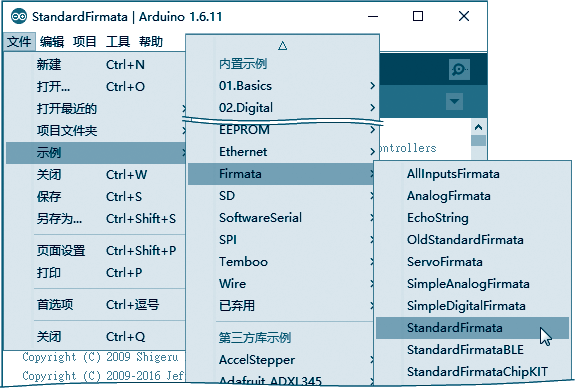Expand the EEPROM examples submenu
The width and height of the screenshot is (575, 388).
point(282,130)
